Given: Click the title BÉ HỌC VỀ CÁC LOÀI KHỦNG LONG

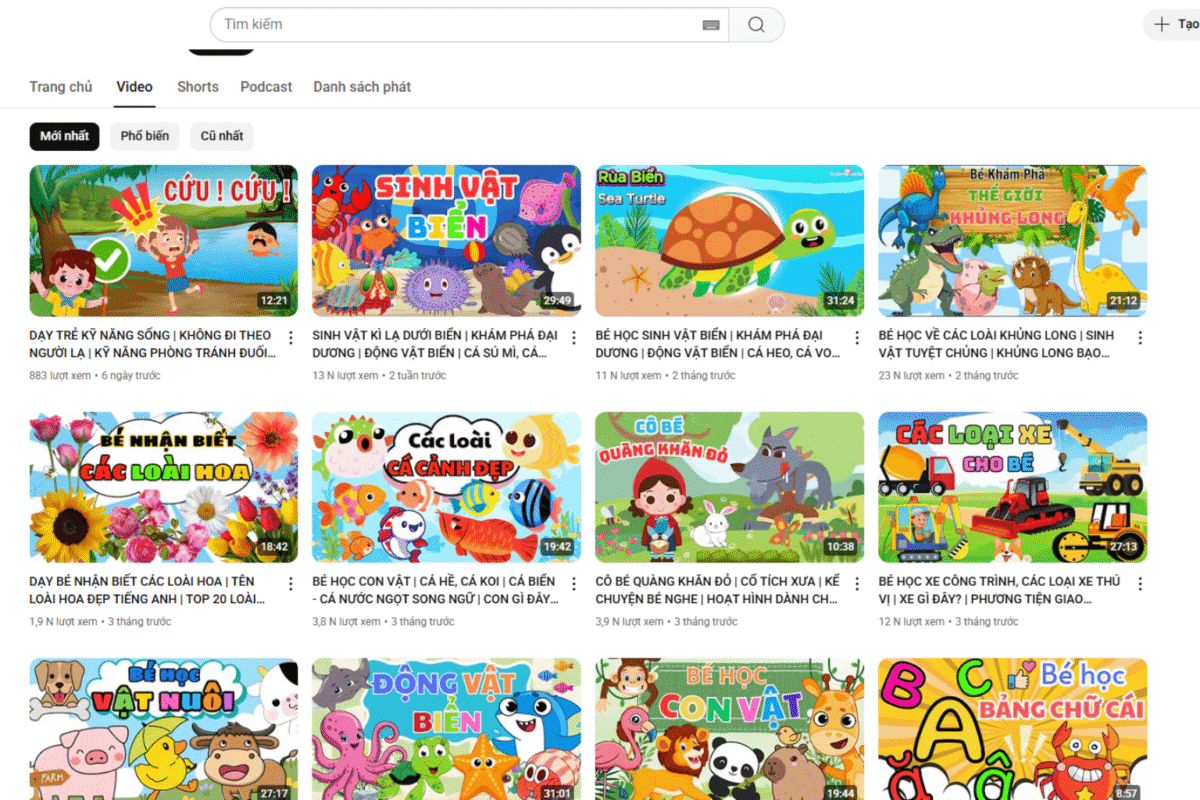Looking at the screenshot, I should point(996,344).
